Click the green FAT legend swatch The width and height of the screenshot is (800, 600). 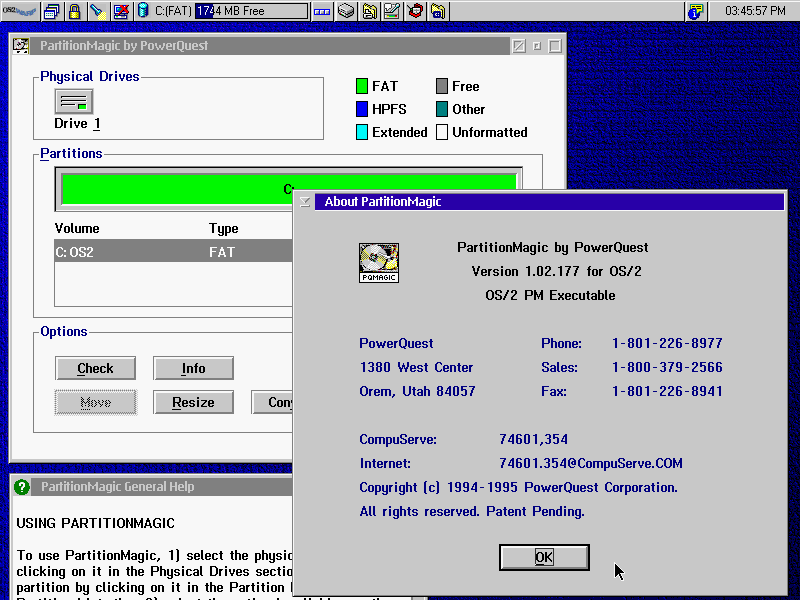pyautogui.click(x=362, y=86)
